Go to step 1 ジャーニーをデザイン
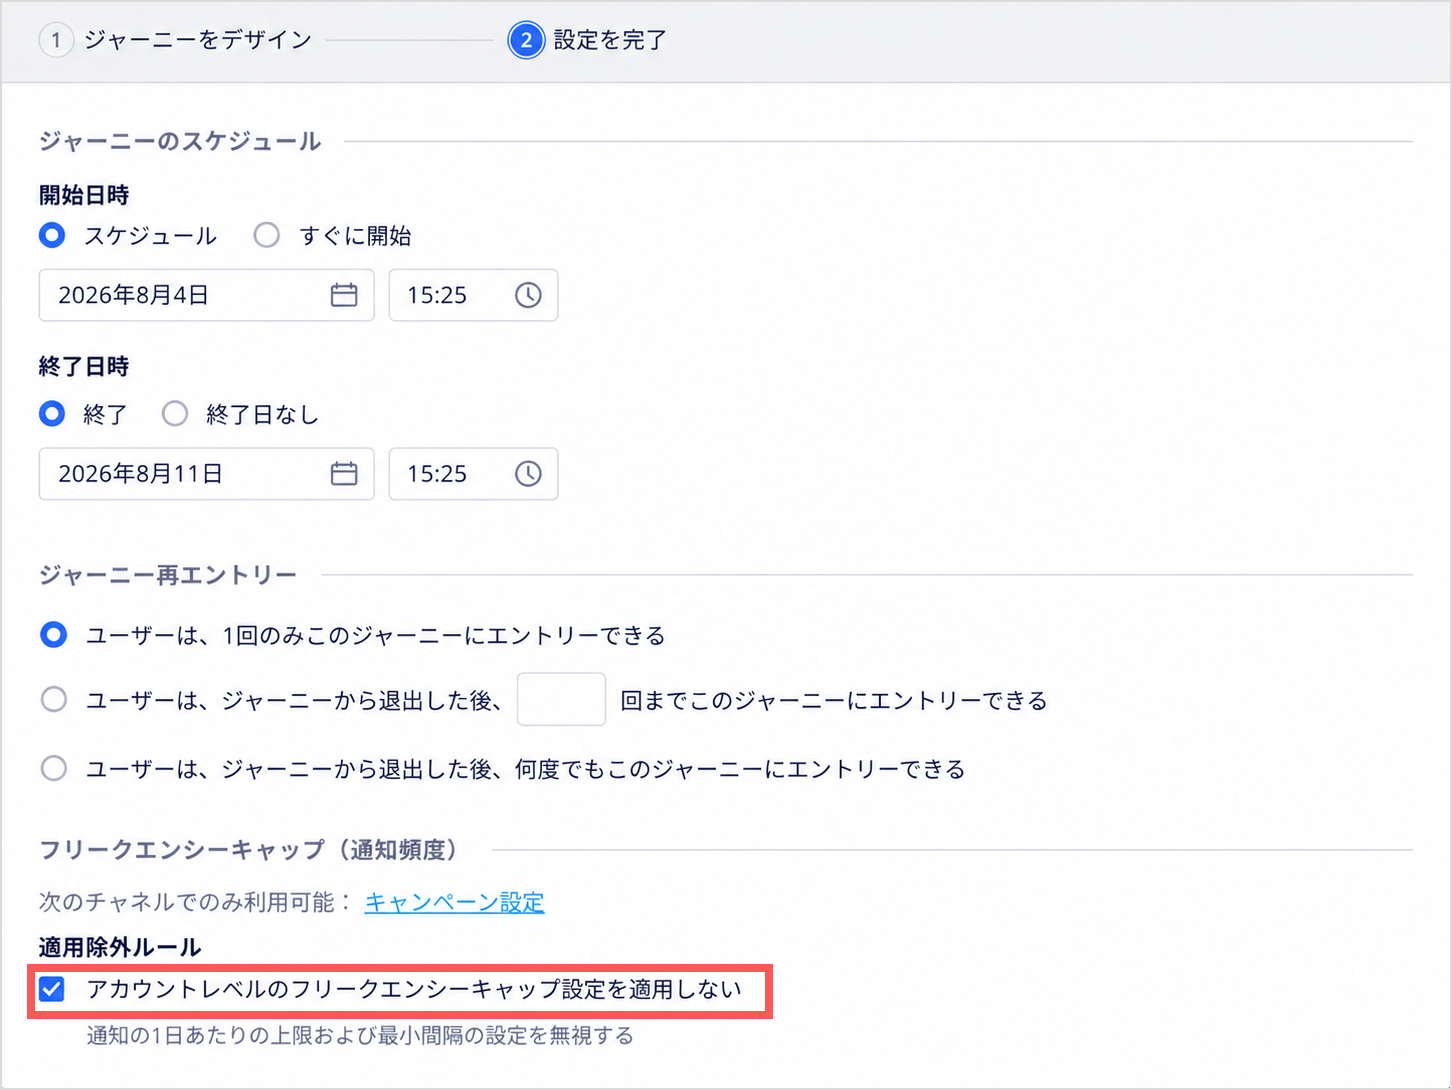Image resolution: width=1452 pixels, height=1090 pixels. click(176, 40)
